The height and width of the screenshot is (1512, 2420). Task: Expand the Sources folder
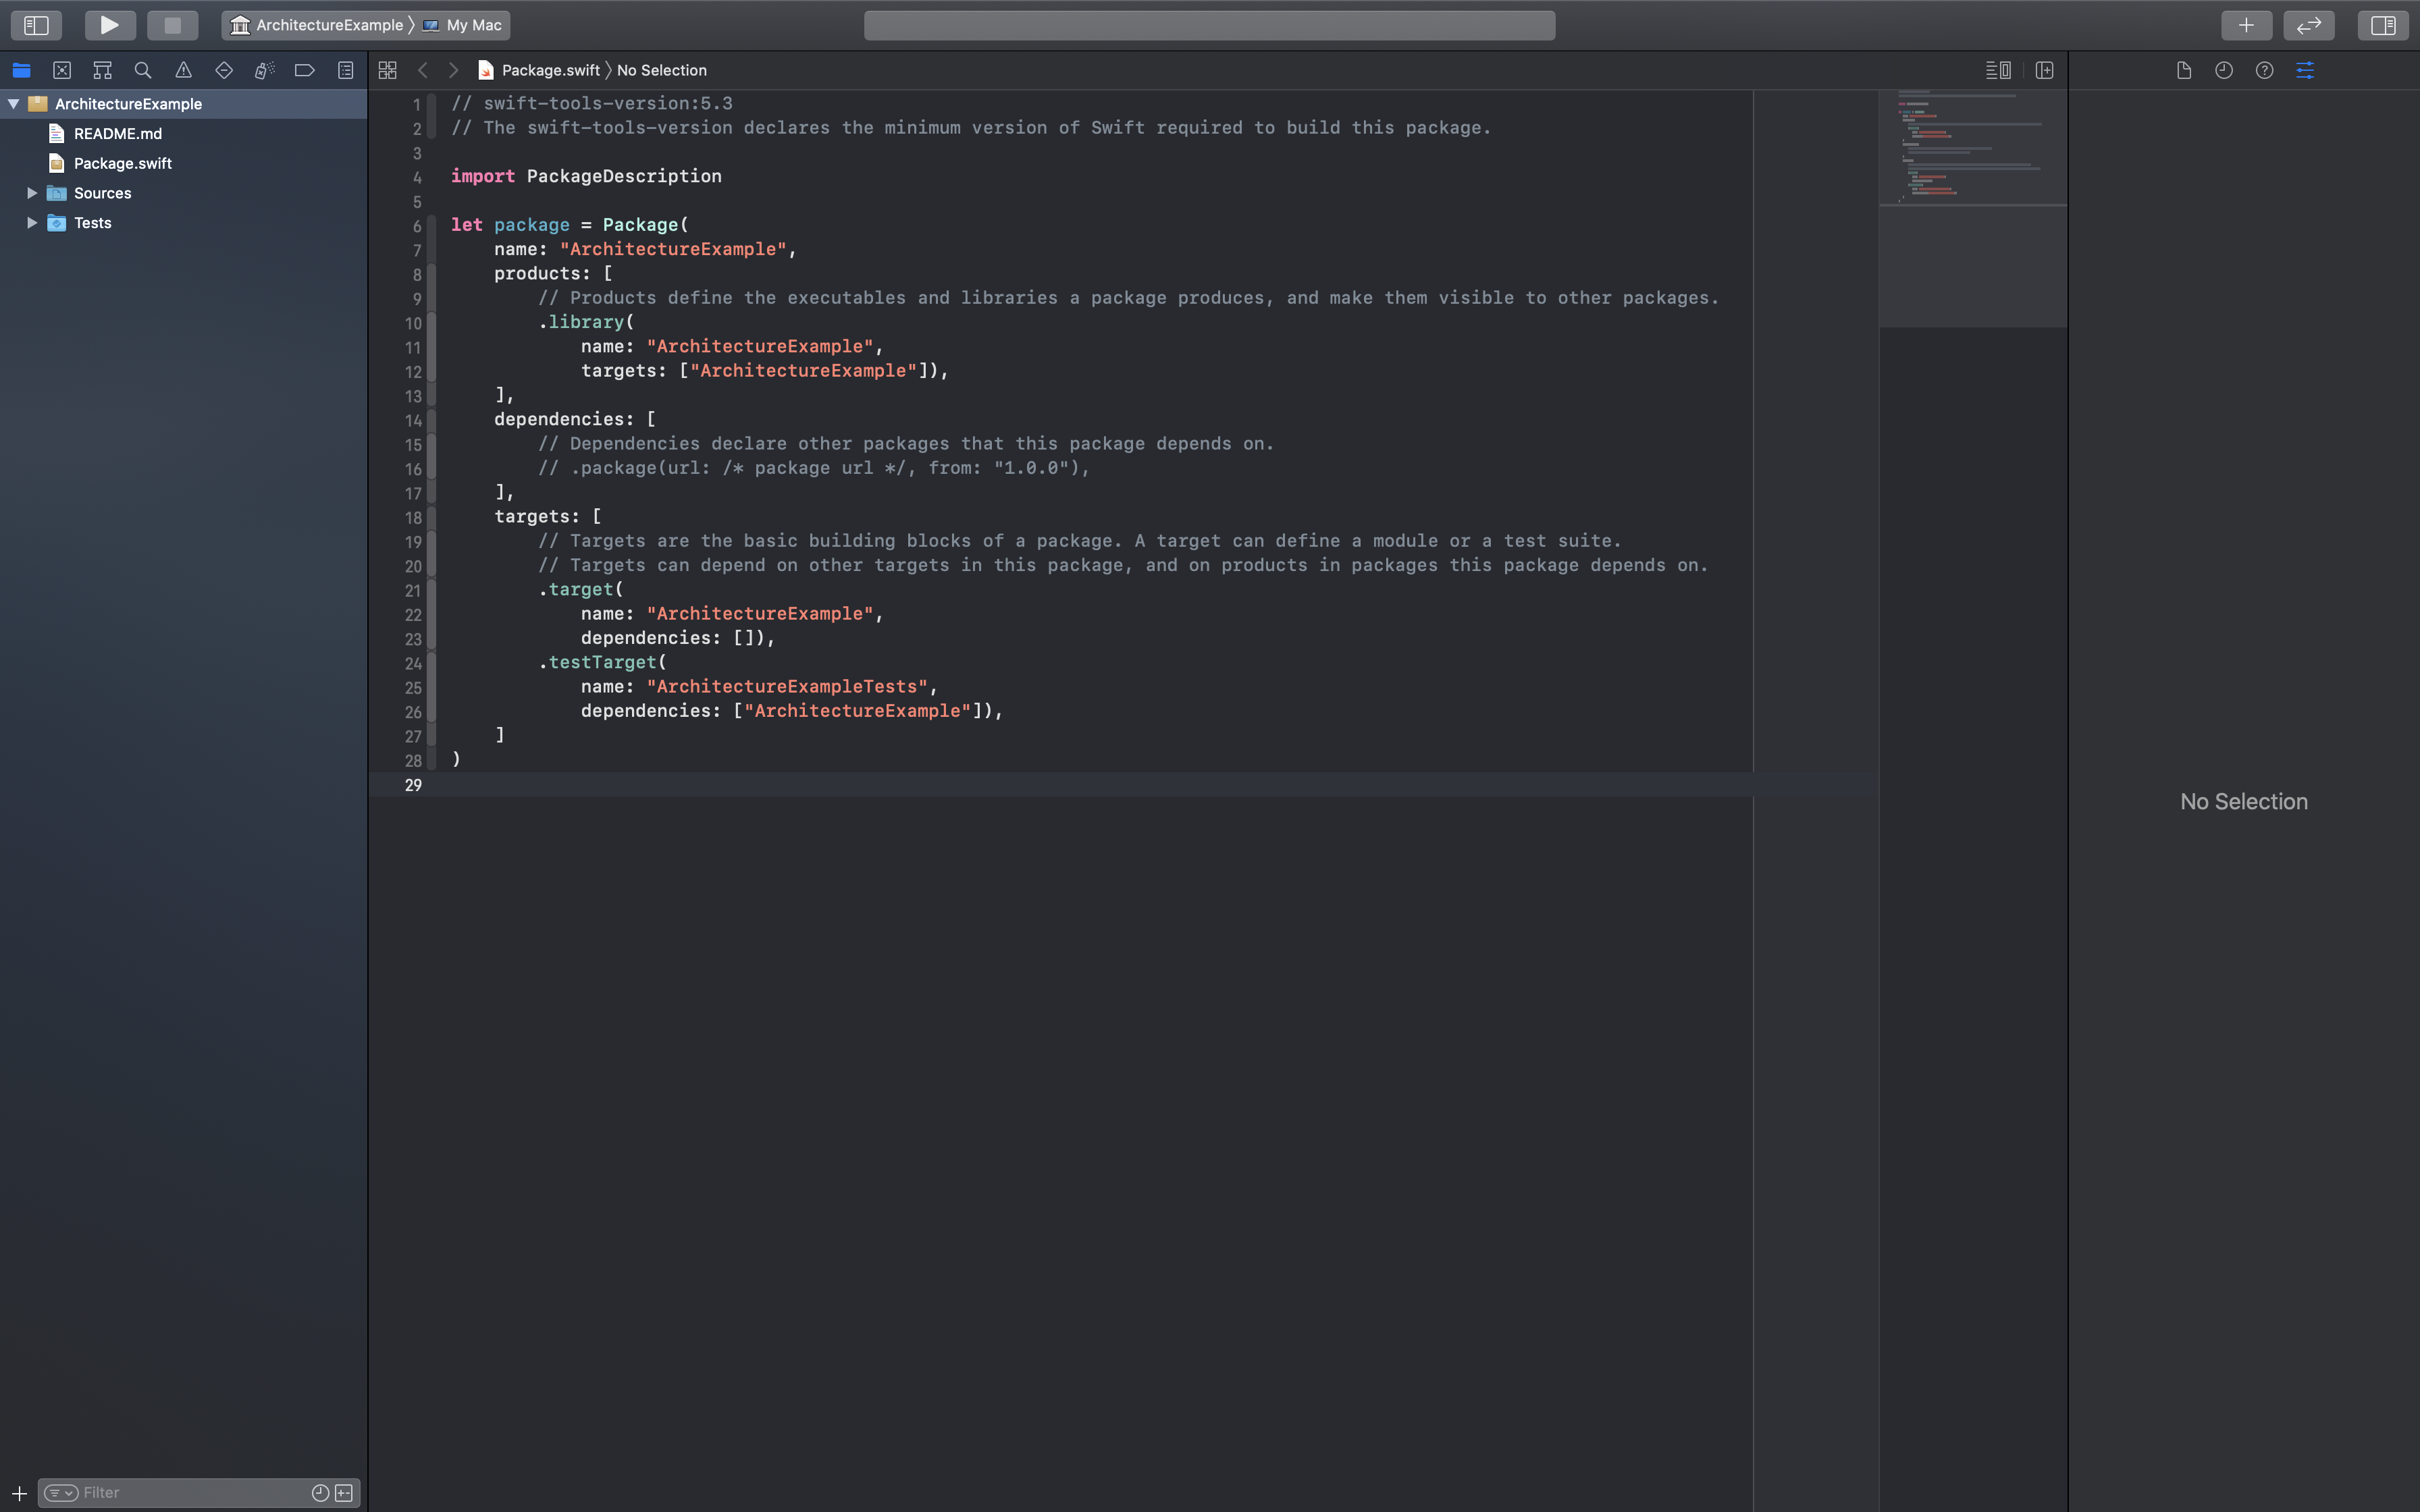coord(32,193)
